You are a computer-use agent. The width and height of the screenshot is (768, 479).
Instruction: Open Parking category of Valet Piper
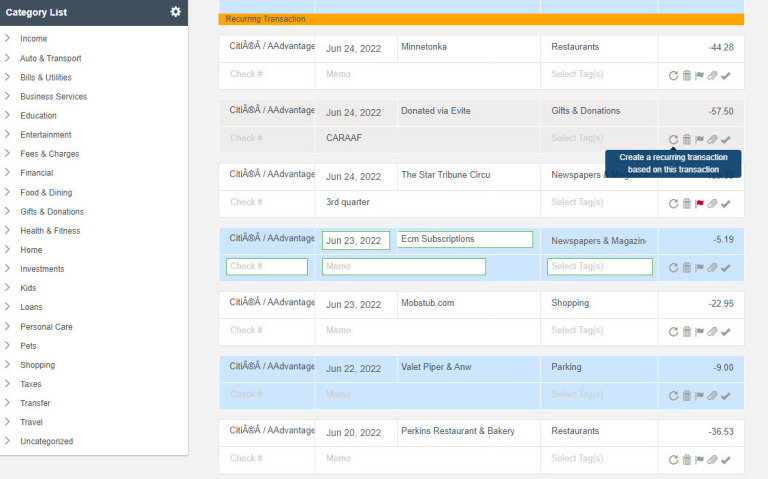pyautogui.click(x=566, y=367)
